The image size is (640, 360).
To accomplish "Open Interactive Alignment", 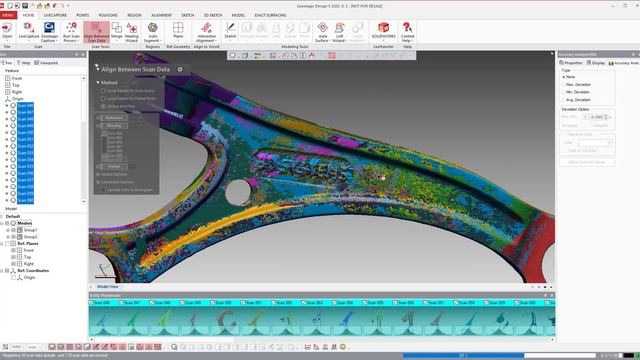I will (x=206, y=32).
